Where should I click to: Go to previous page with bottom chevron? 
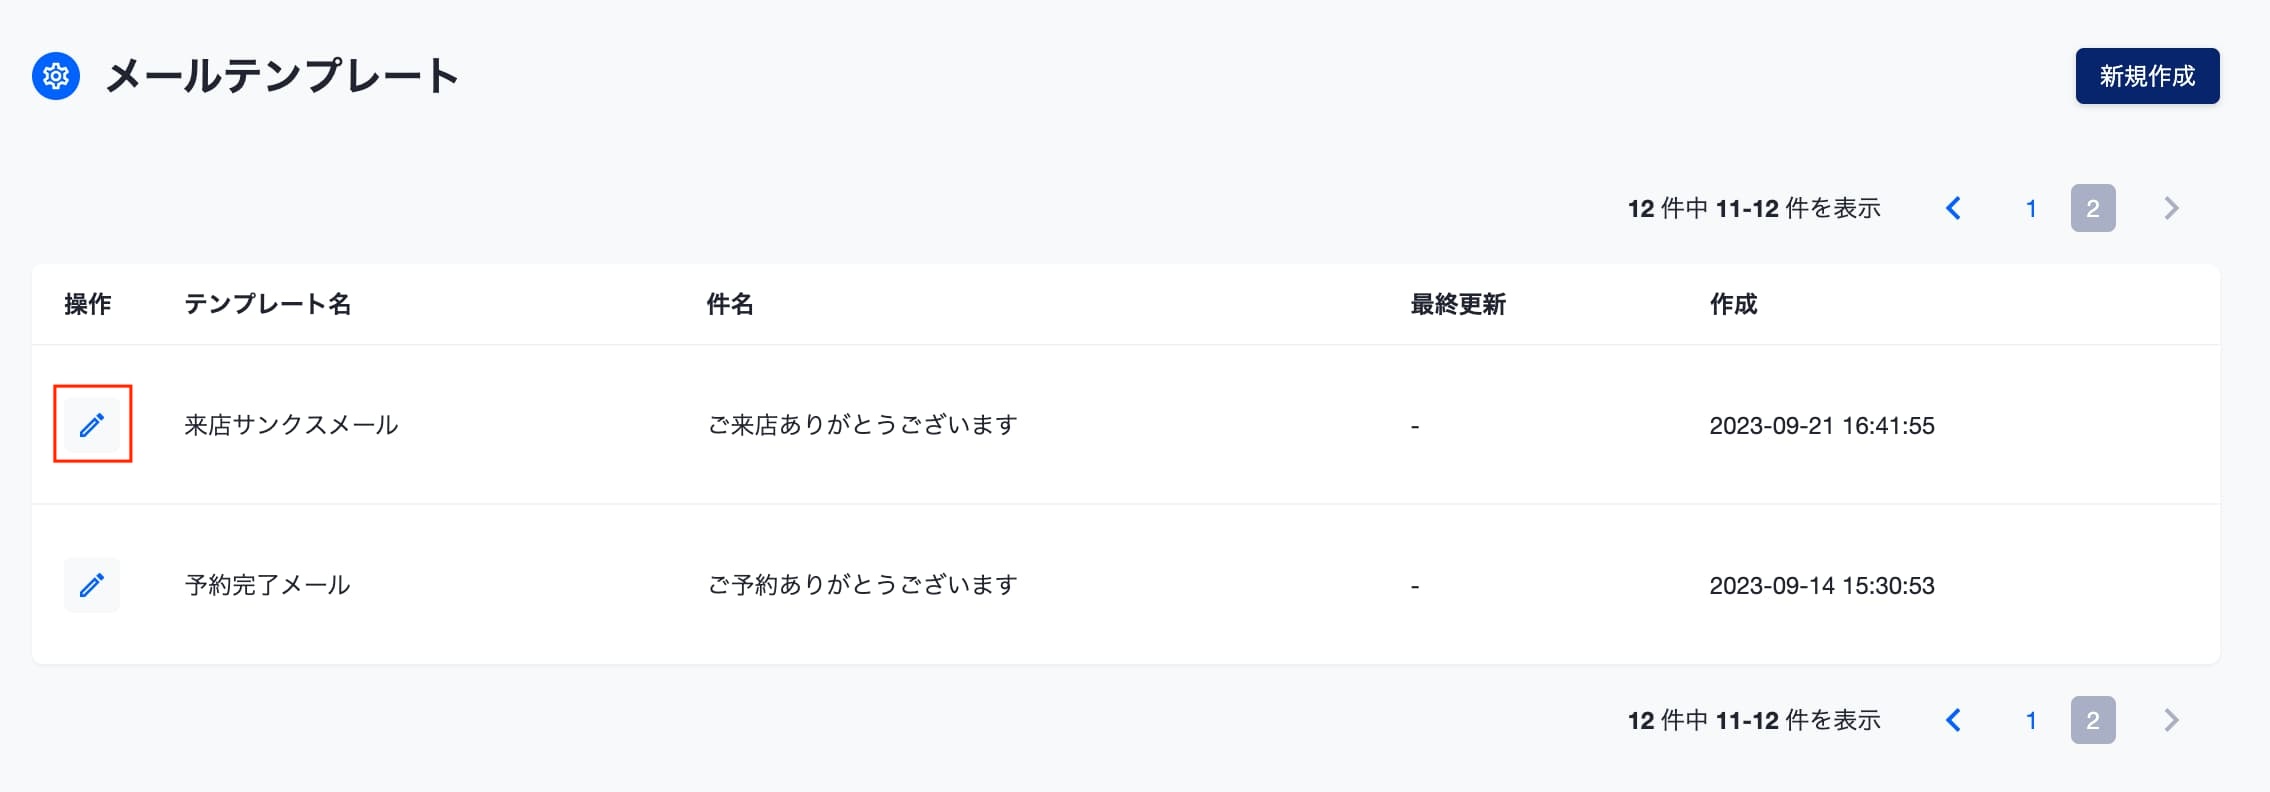(1953, 720)
